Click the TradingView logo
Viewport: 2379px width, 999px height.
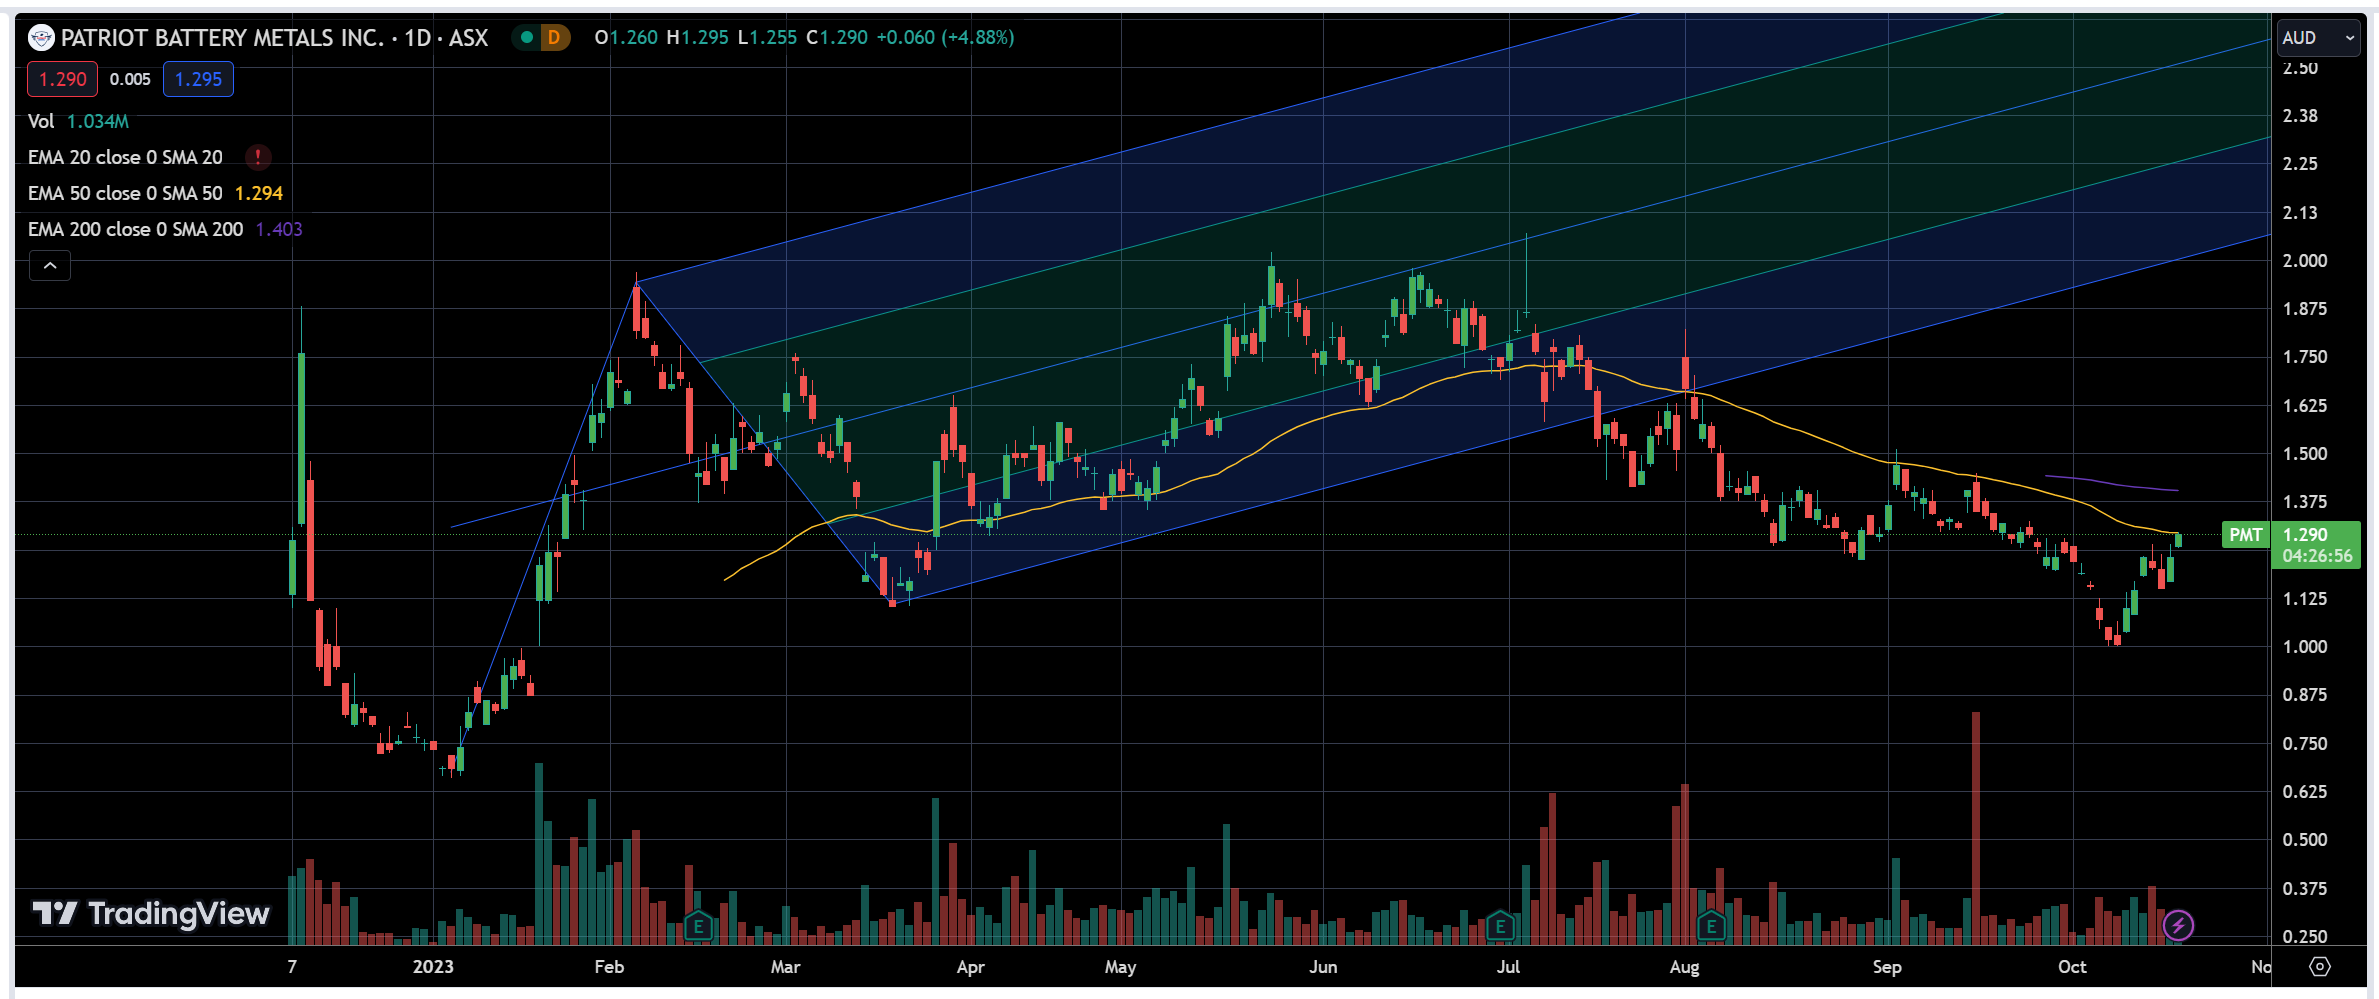[x=151, y=913]
